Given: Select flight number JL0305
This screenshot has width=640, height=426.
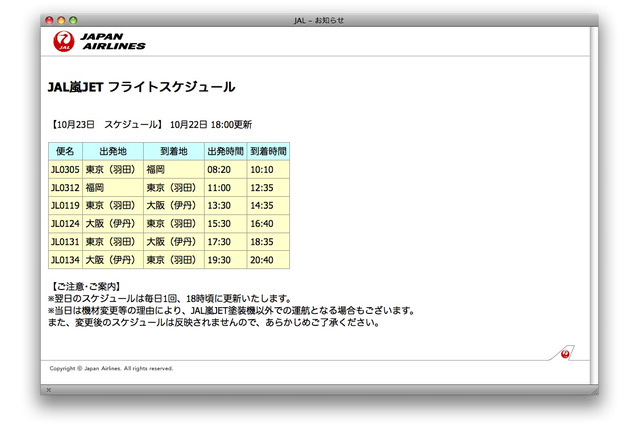Looking at the screenshot, I should click(x=65, y=170).
